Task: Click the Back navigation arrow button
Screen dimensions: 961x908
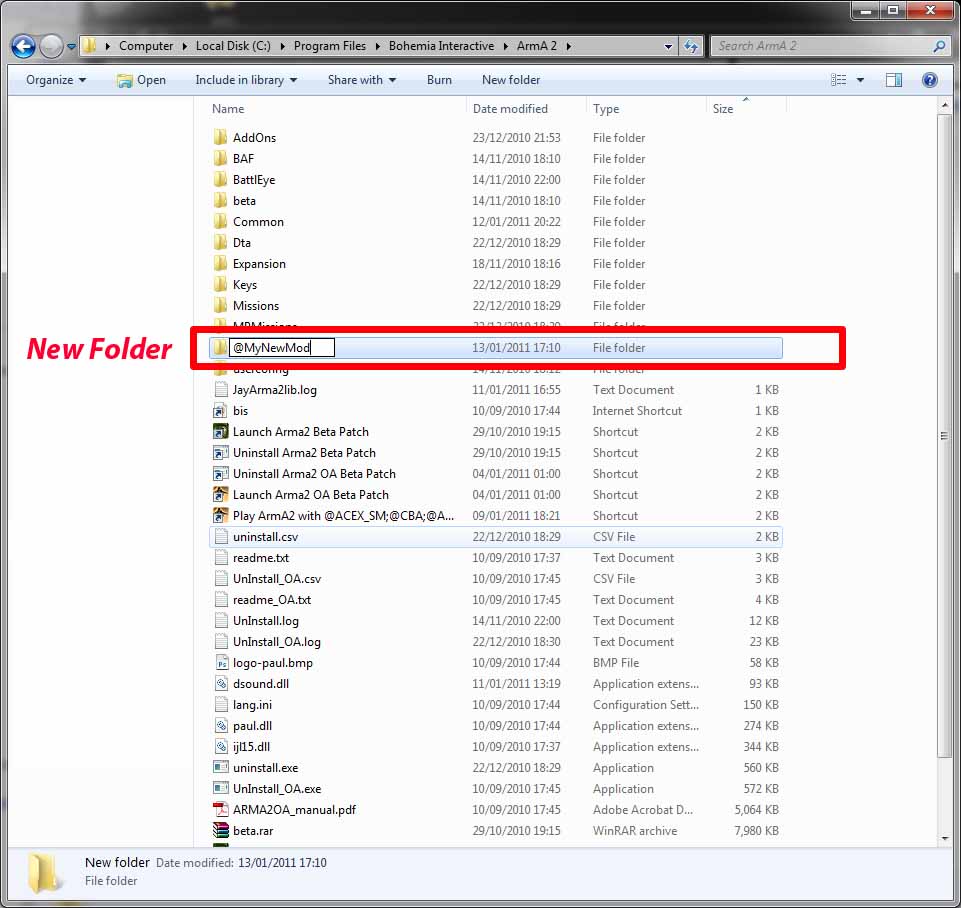Action: coord(23,46)
